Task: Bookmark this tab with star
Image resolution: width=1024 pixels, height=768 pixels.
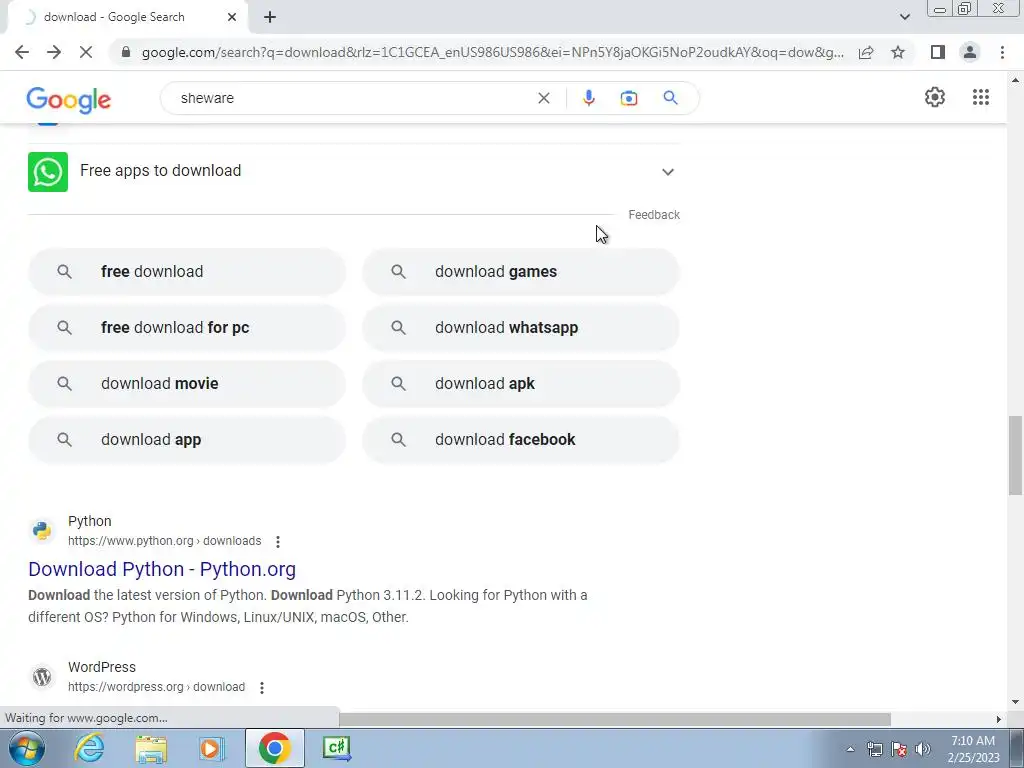Action: coord(898,52)
